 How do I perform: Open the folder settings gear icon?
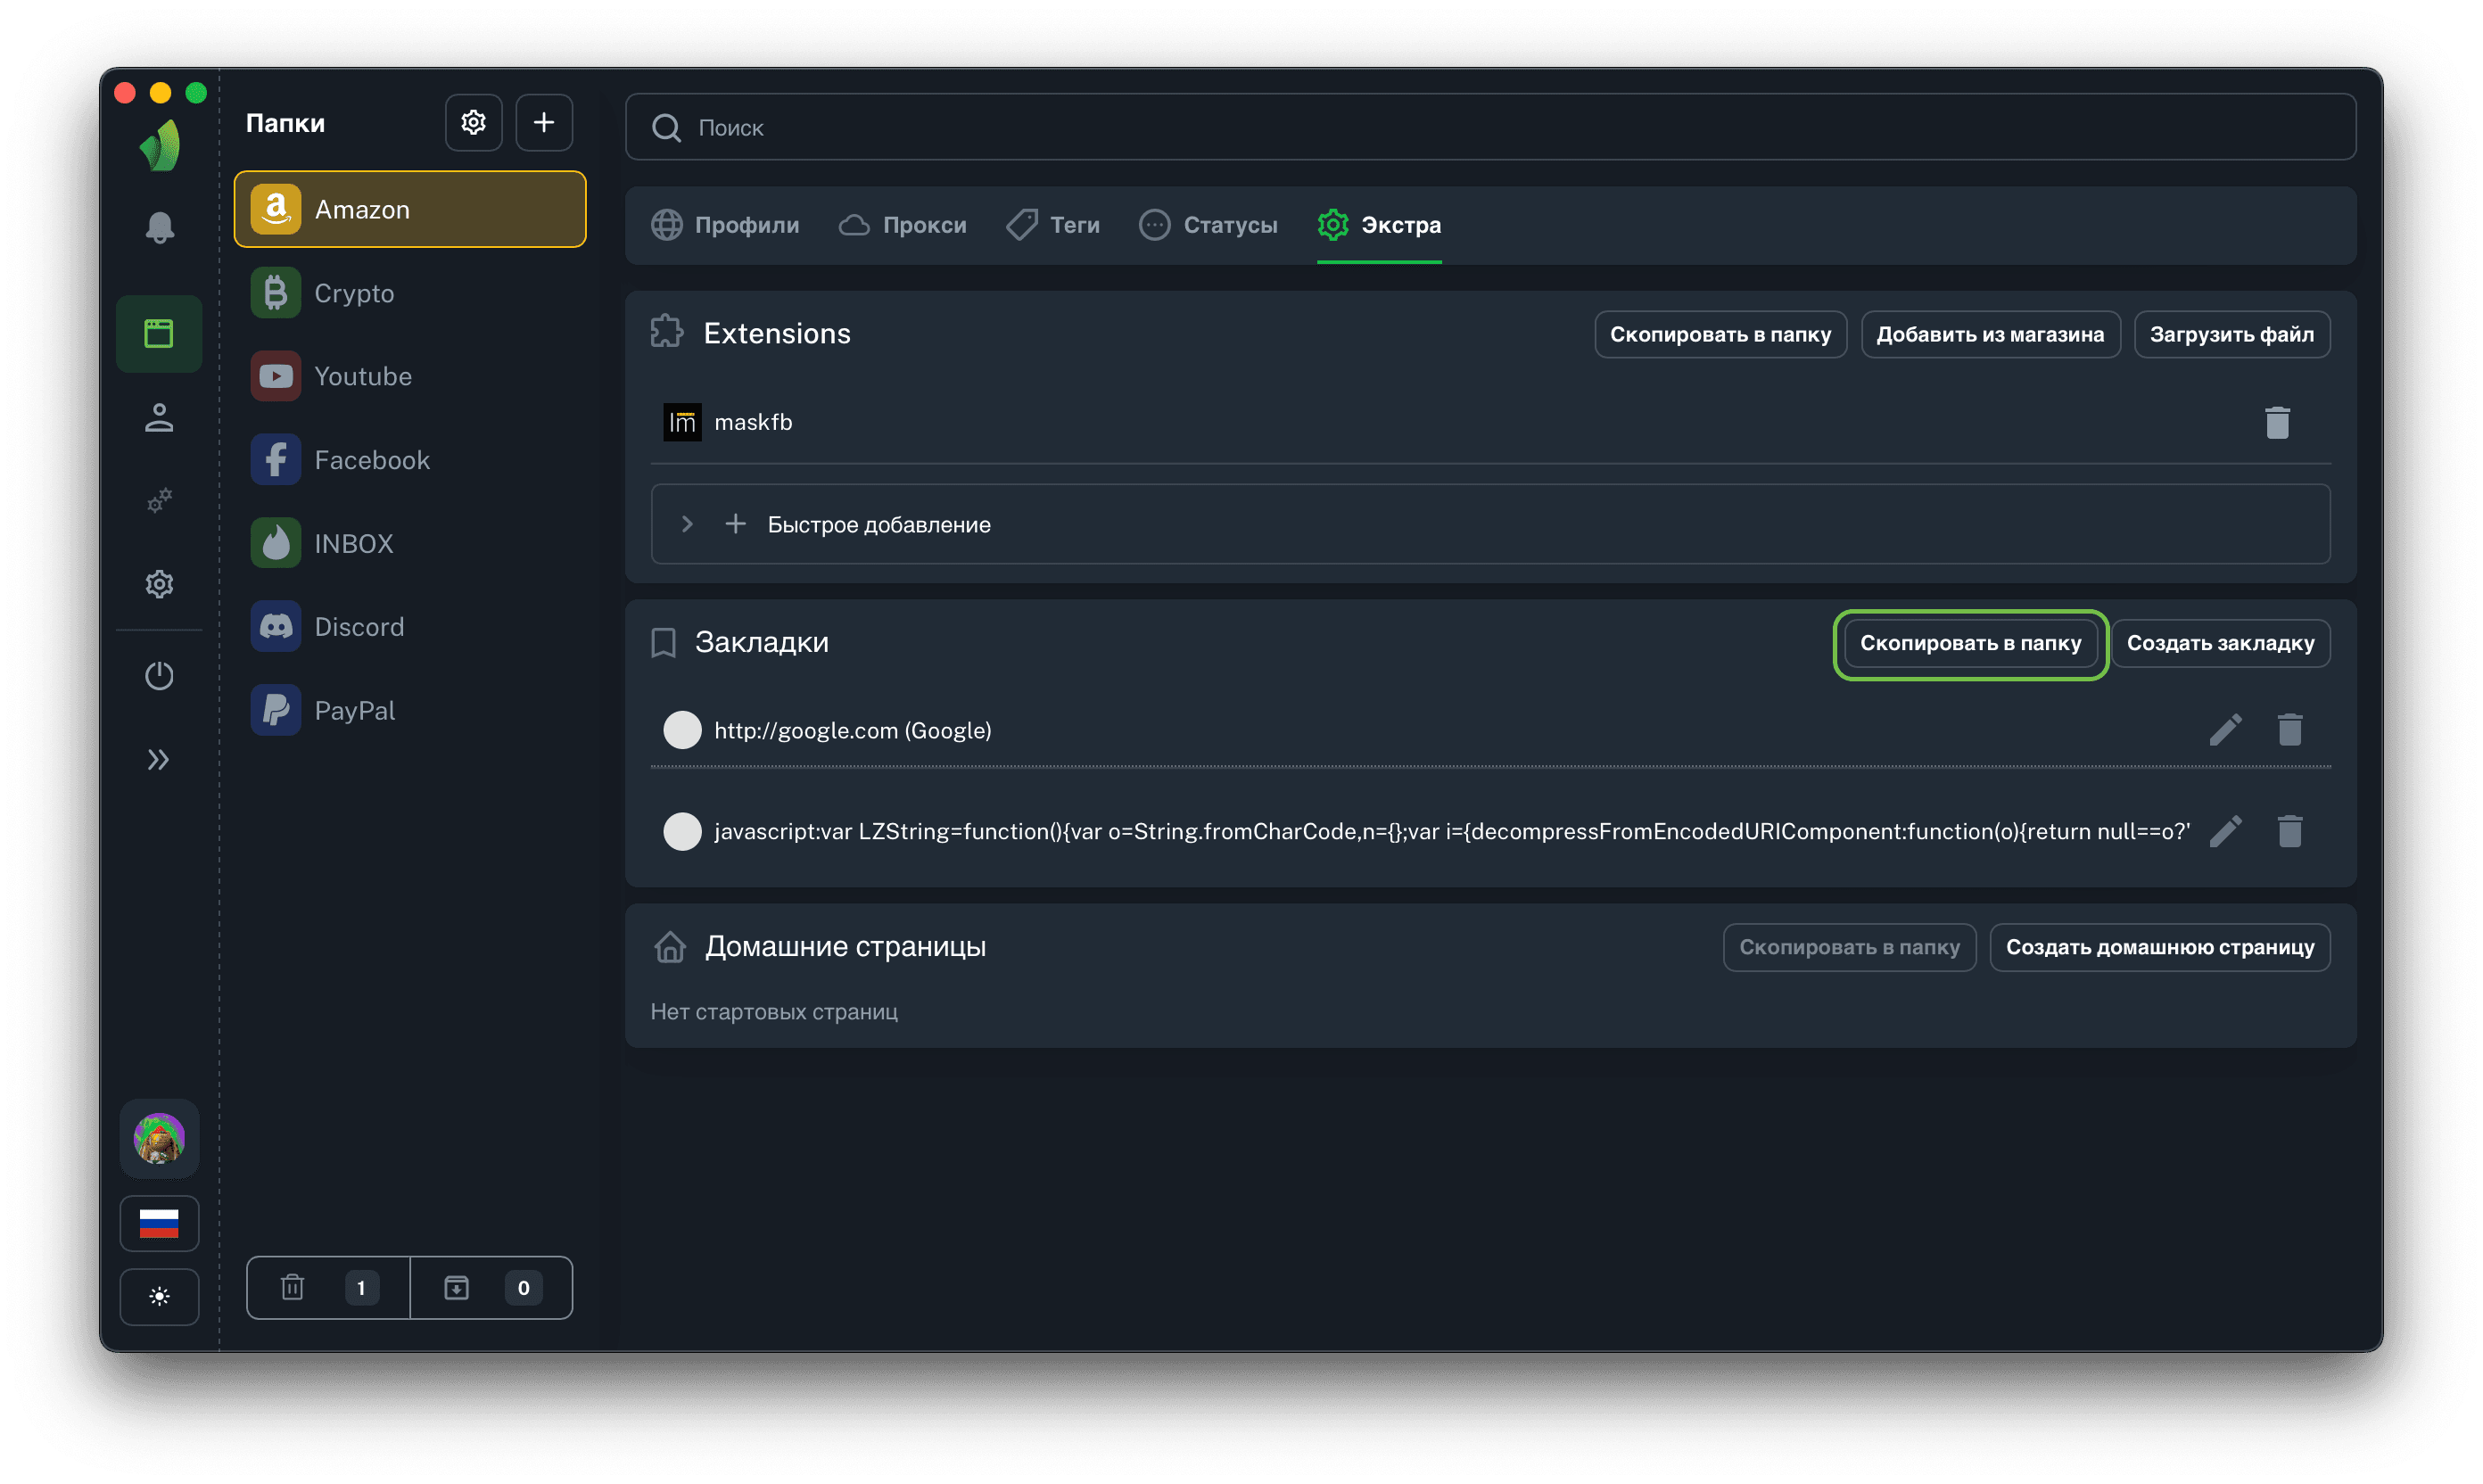tap(473, 123)
